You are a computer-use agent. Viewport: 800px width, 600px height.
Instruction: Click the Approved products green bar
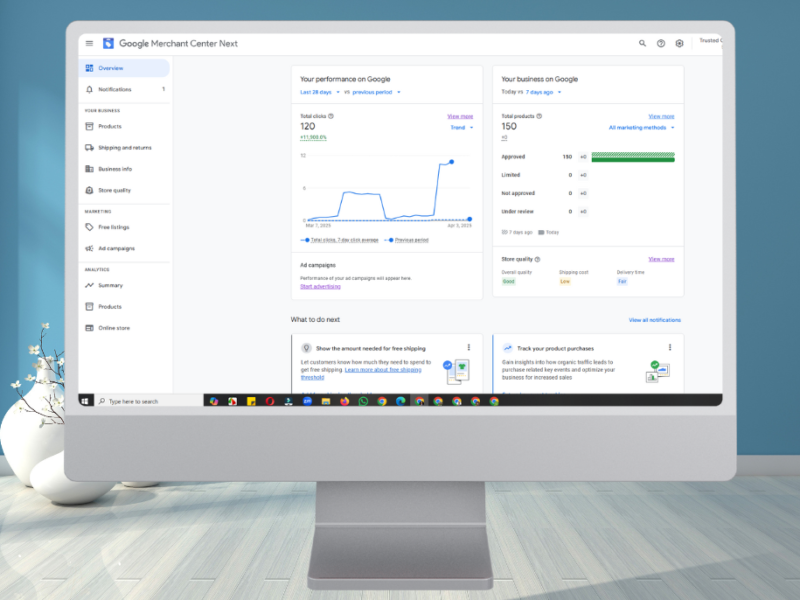pos(633,157)
